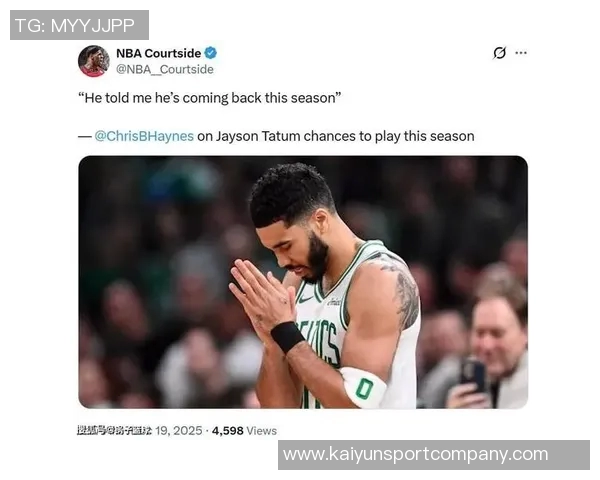Click the black wristband in the photo

coord(287,337)
